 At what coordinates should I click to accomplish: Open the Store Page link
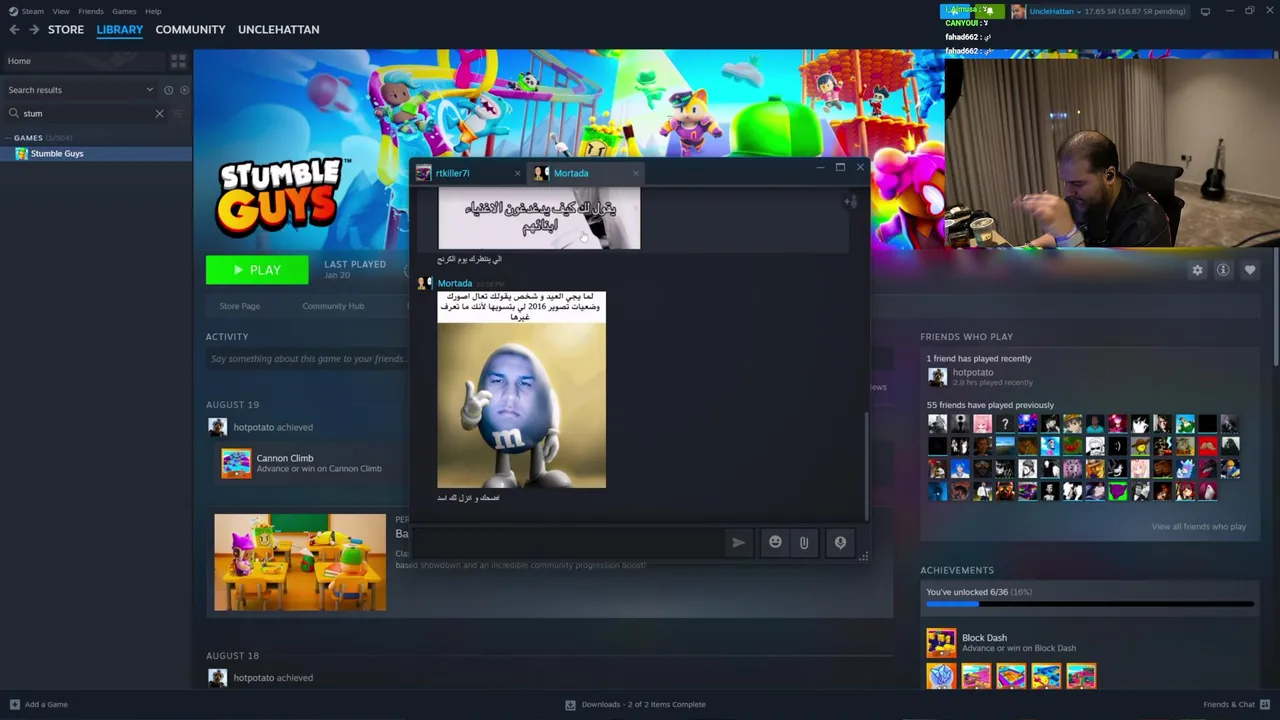(239, 306)
